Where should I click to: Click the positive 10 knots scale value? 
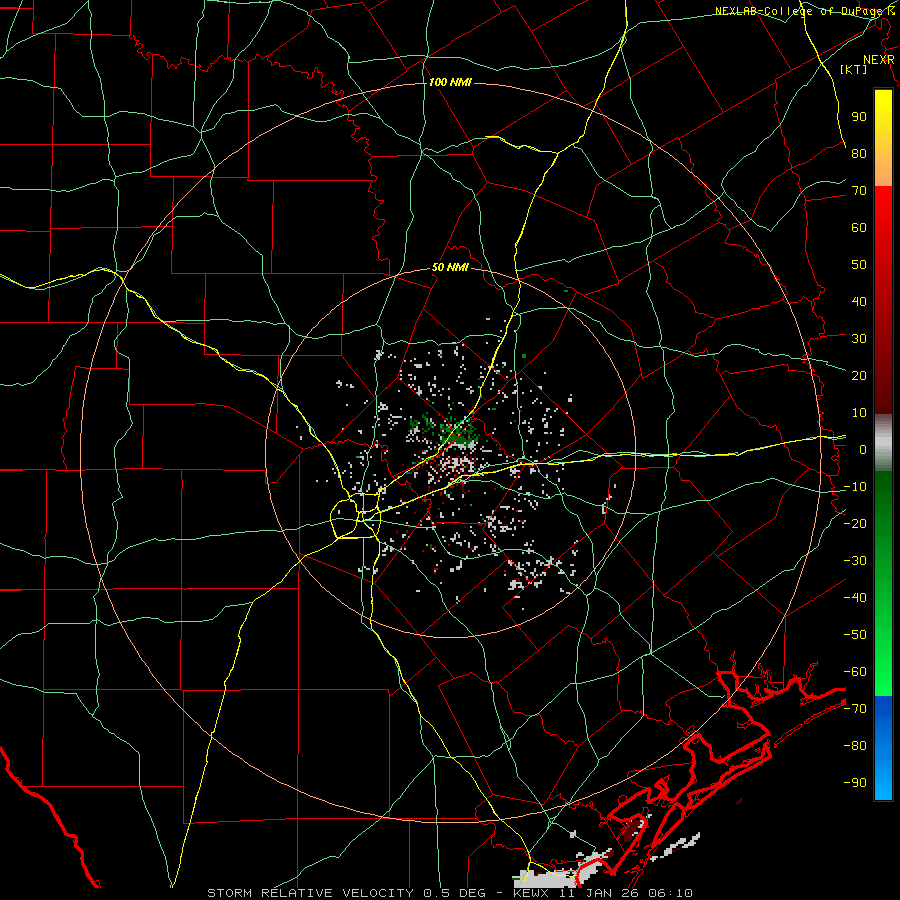pyautogui.click(x=859, y=413)
